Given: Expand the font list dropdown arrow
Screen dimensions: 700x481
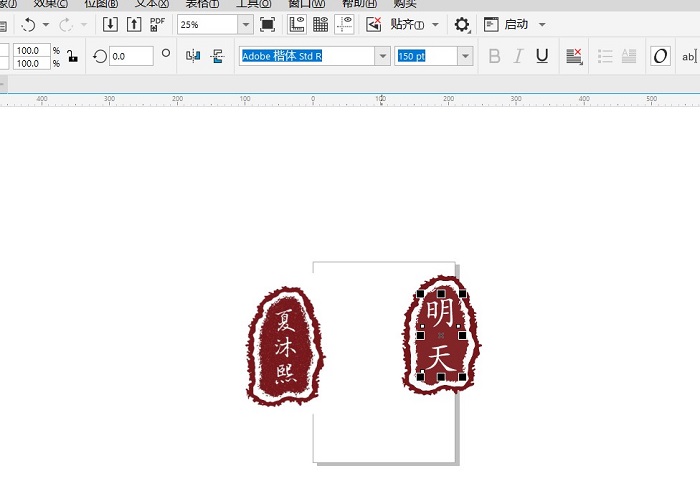Looking at the screenshot, I should coord(383,56).
